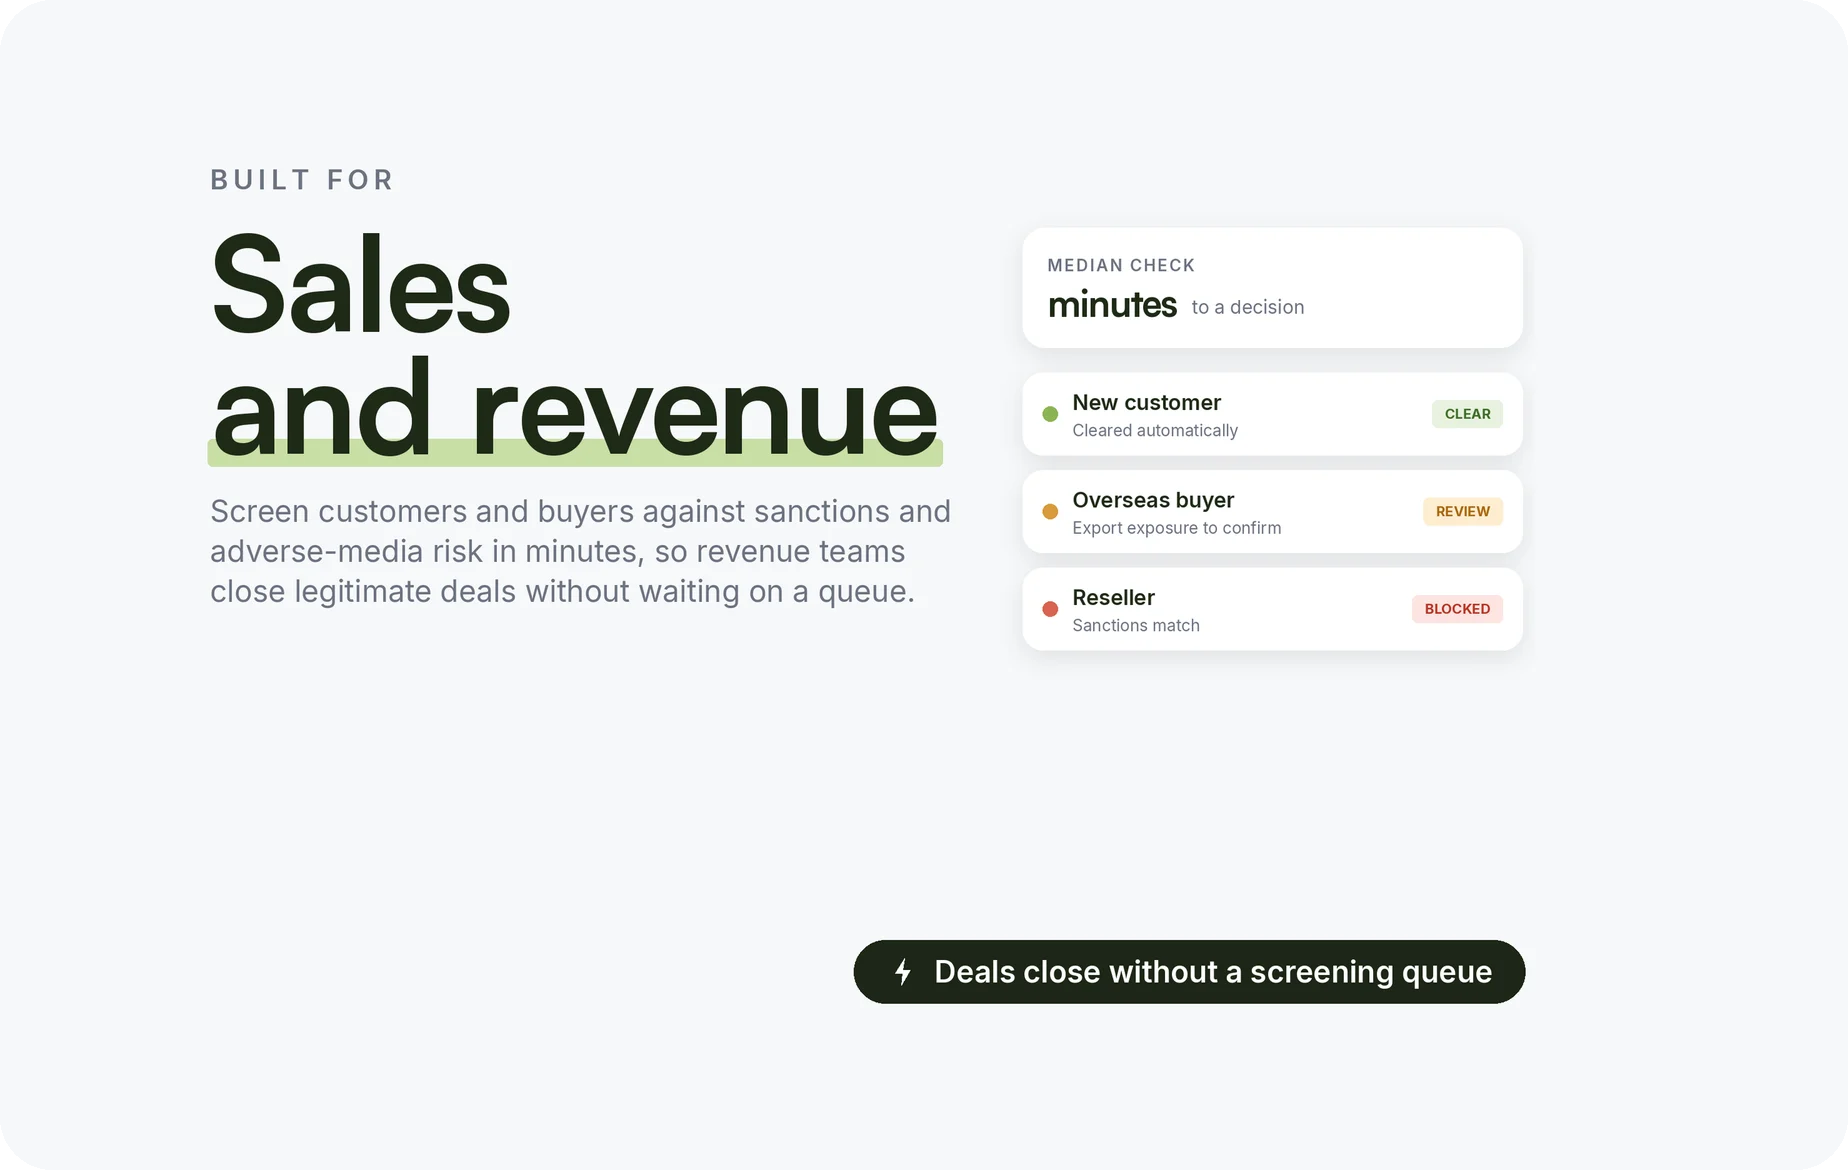Click the "Reseller" row title
This screenshot has height=1170, width=1848.
coord(1113,597)
